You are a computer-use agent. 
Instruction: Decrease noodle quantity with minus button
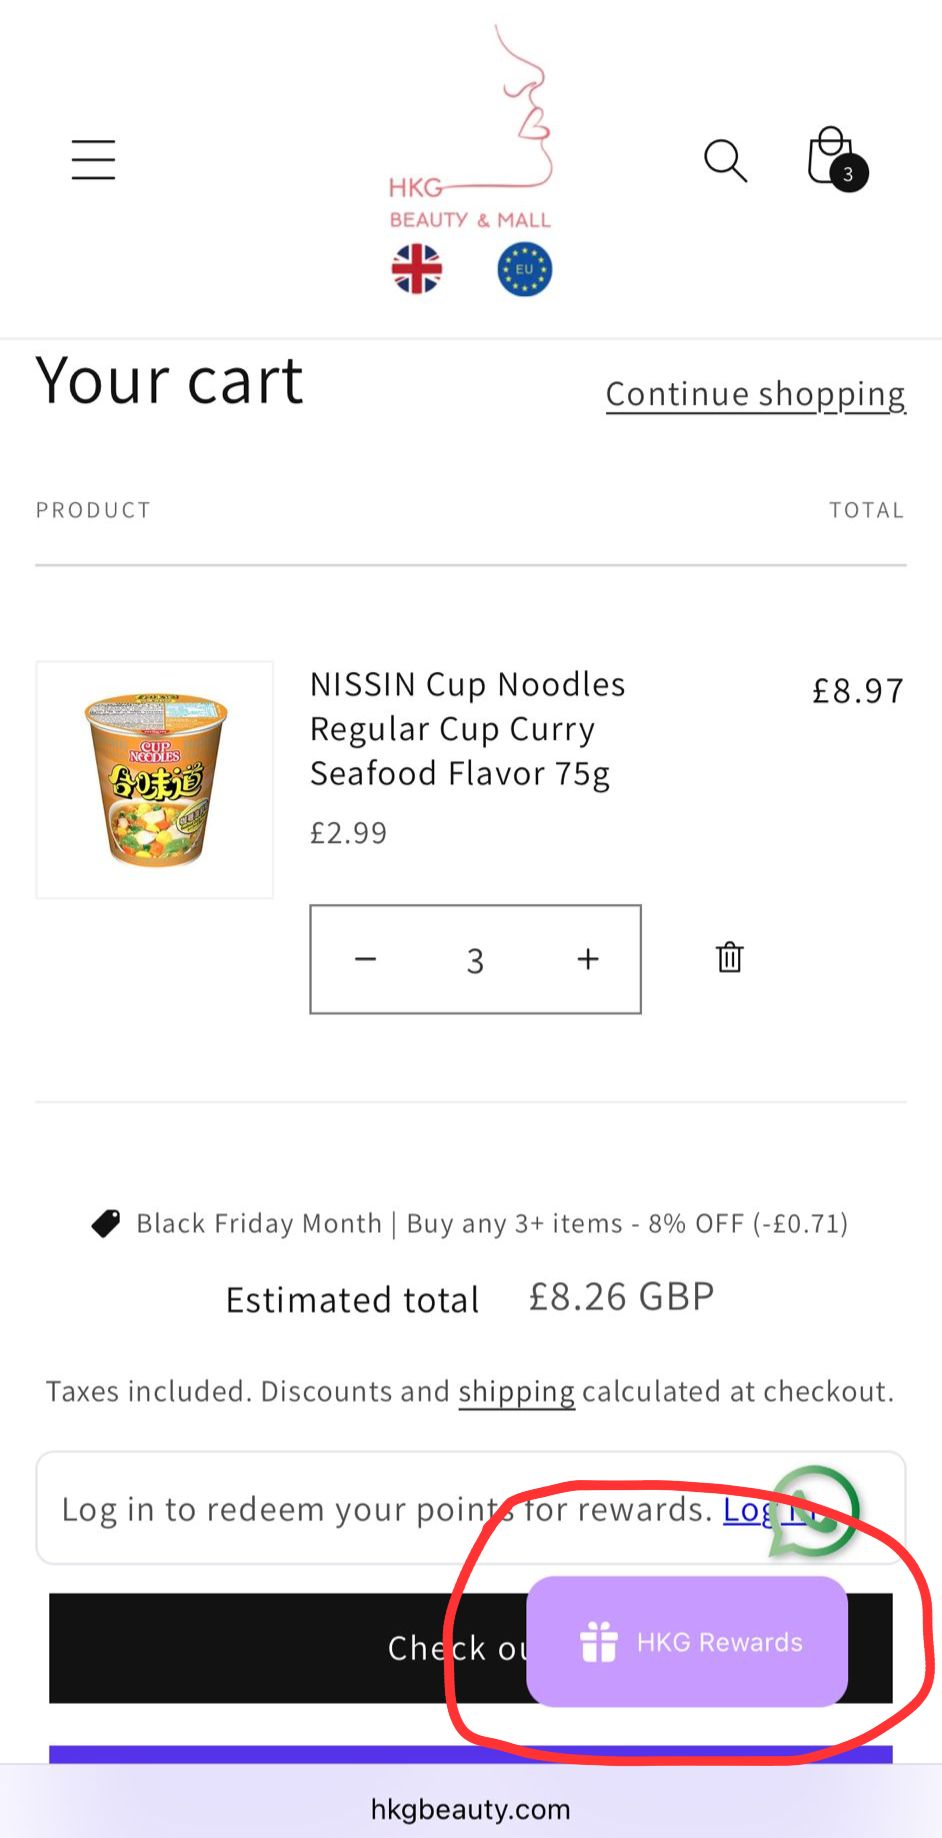pos(366,959)
